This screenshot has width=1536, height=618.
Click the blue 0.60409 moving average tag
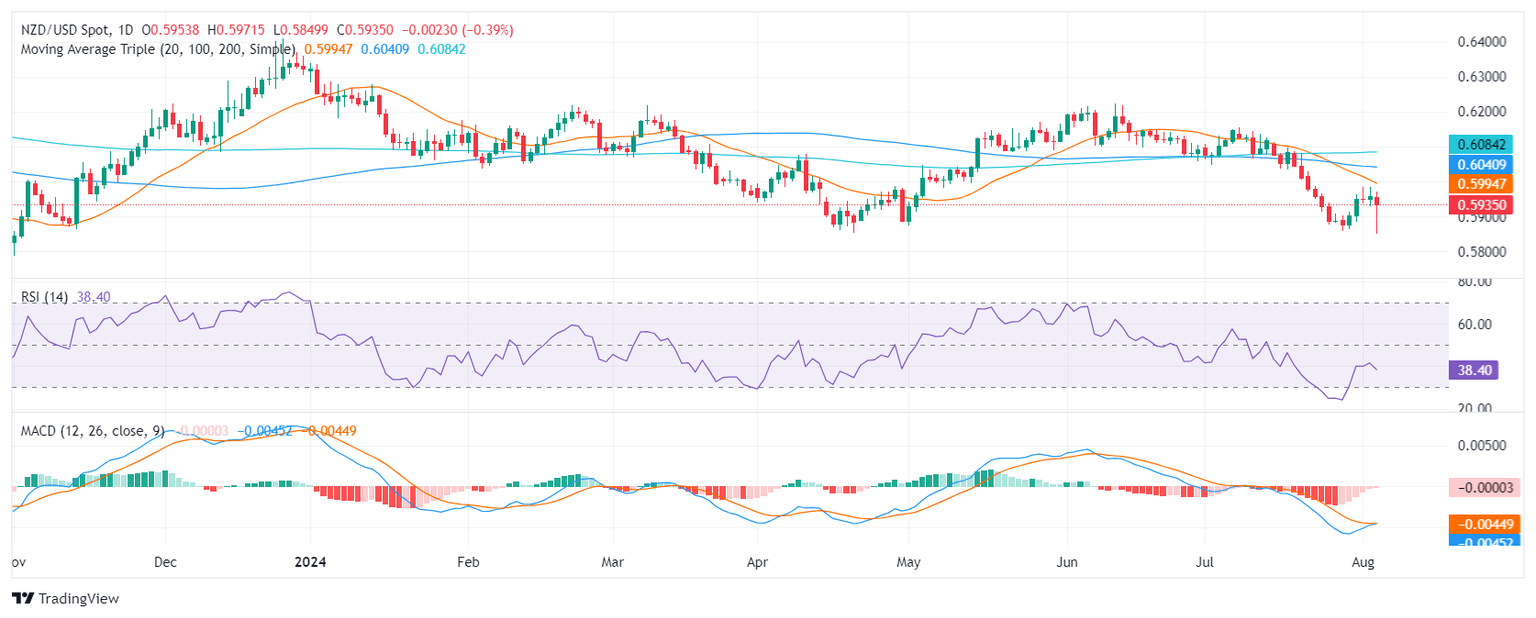pos(1483,164)
